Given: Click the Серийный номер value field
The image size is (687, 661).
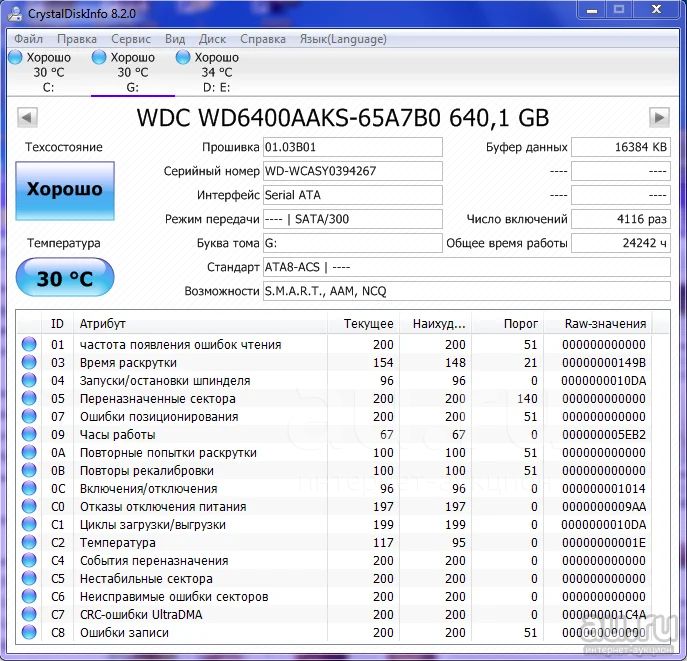Looking at the screenshot, I should click(x=353, y=171).
